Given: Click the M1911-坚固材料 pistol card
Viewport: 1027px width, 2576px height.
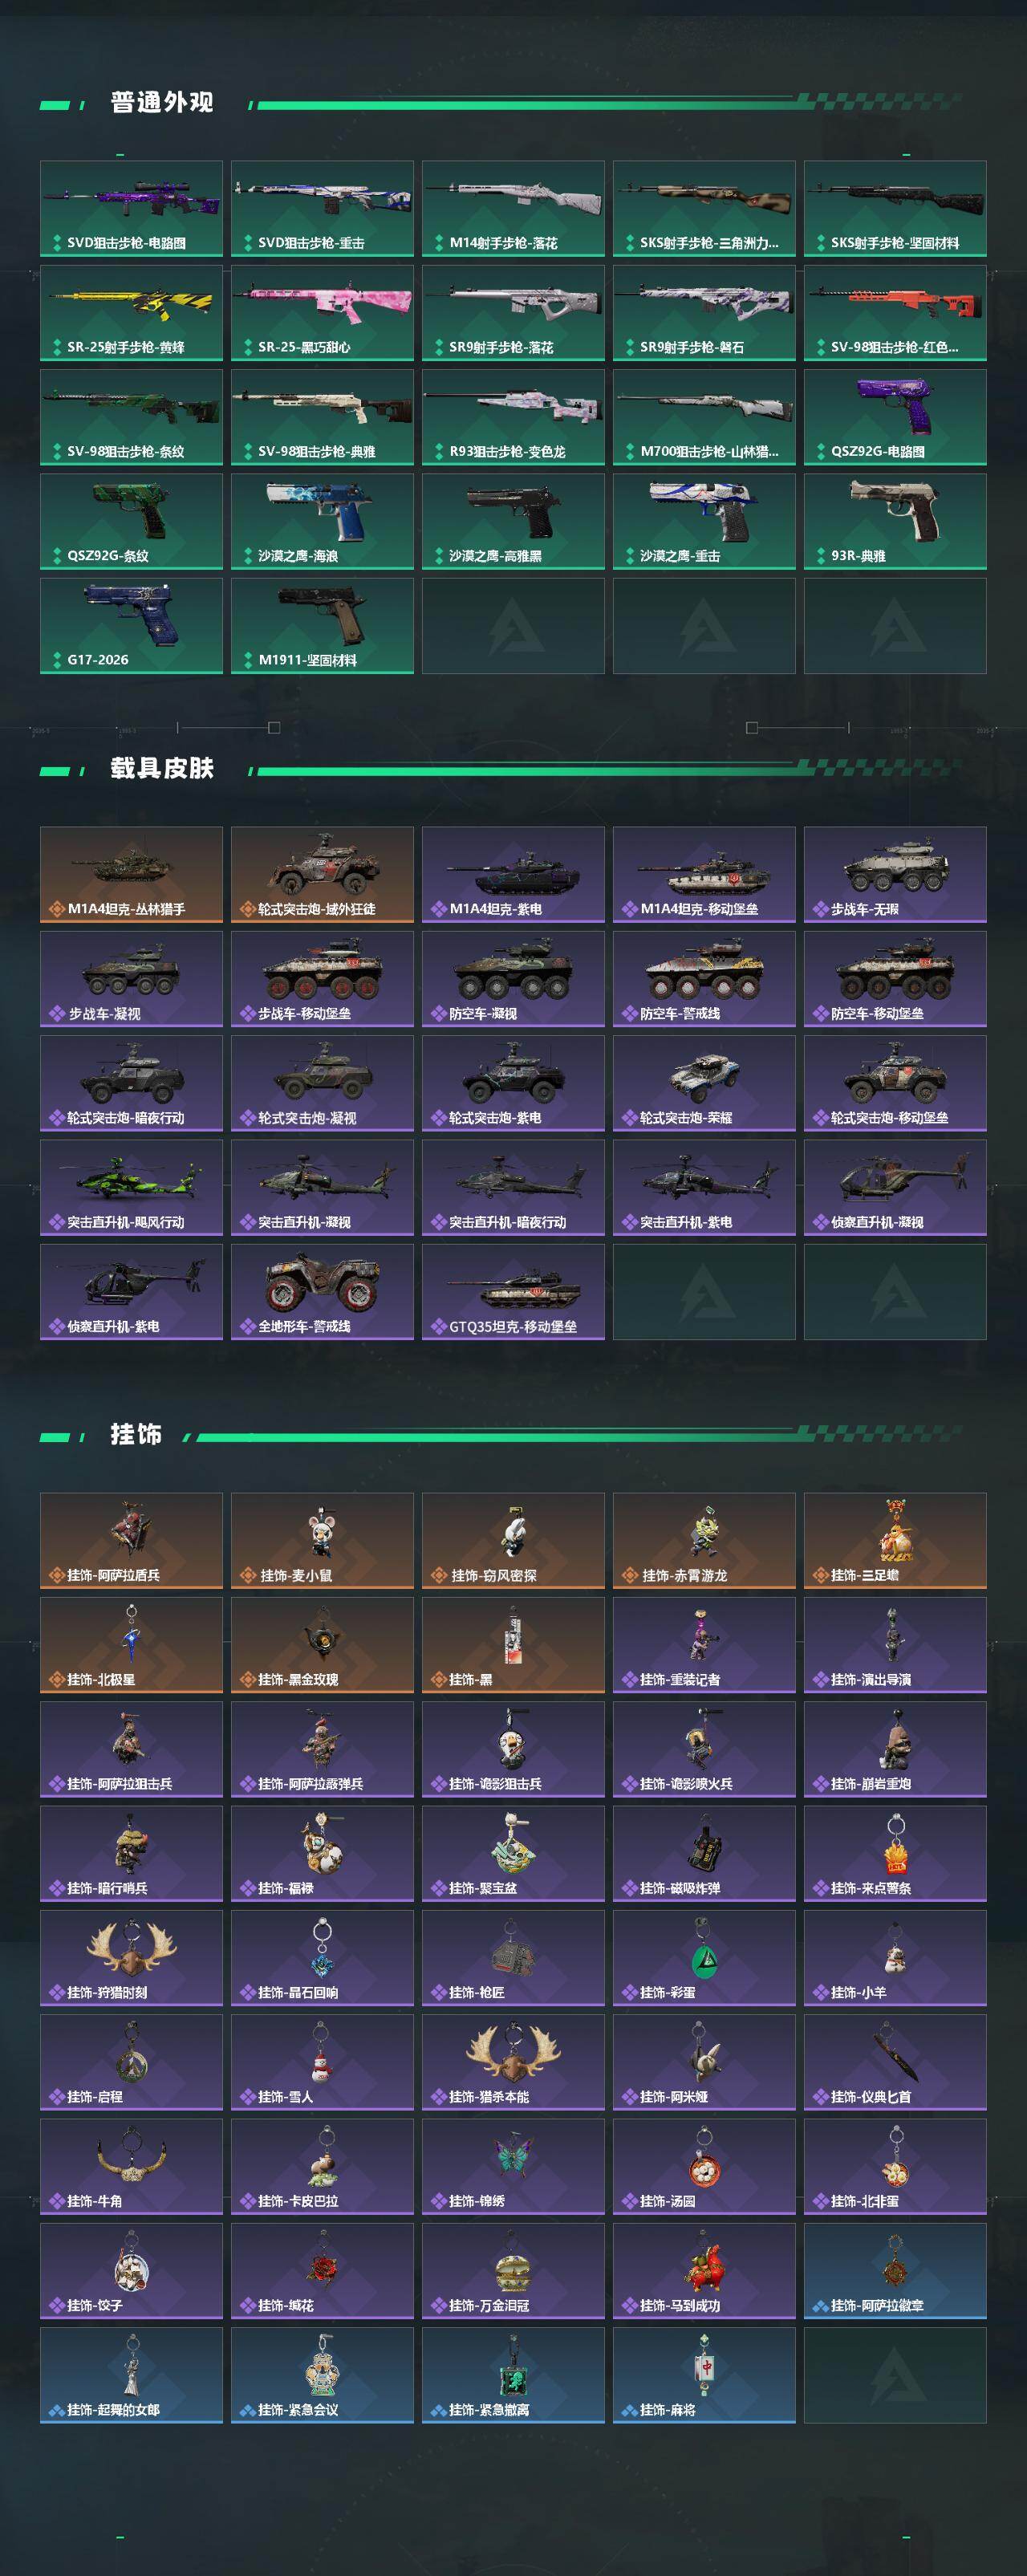Looking at the screenshot, I should point(322,625).
